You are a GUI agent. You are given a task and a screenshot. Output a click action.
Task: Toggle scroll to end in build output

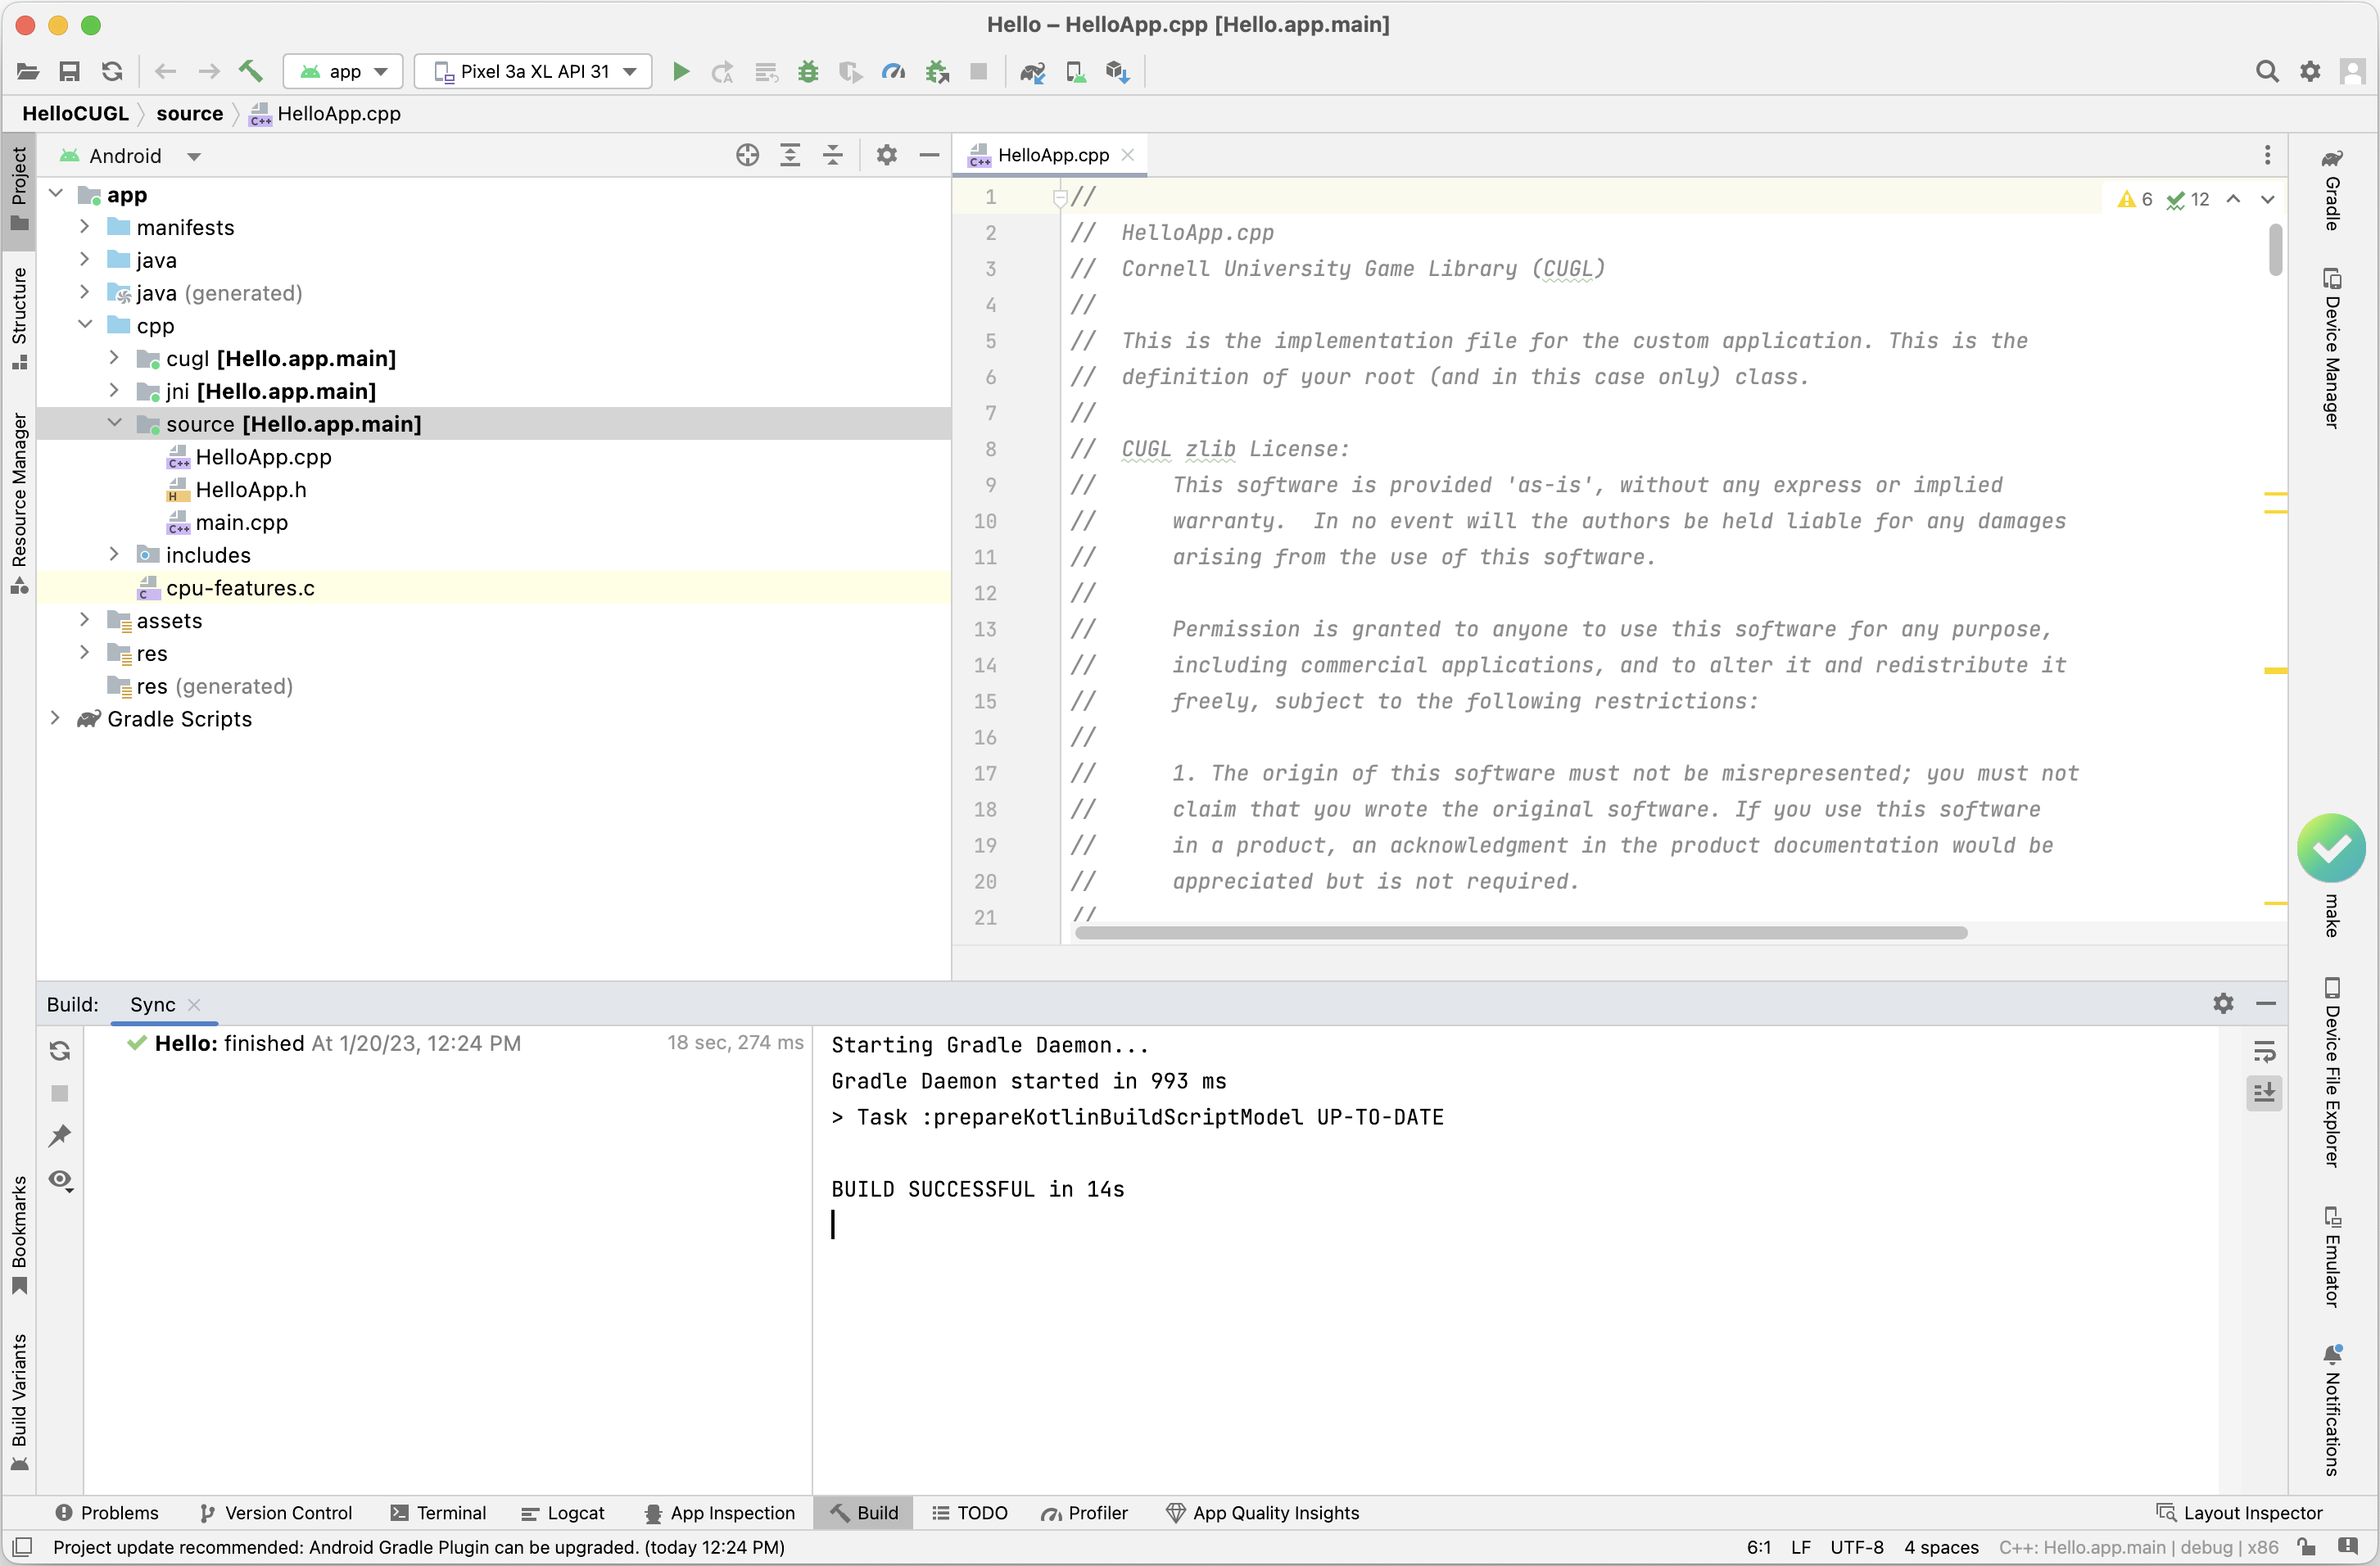[x=2264, y=1093]
